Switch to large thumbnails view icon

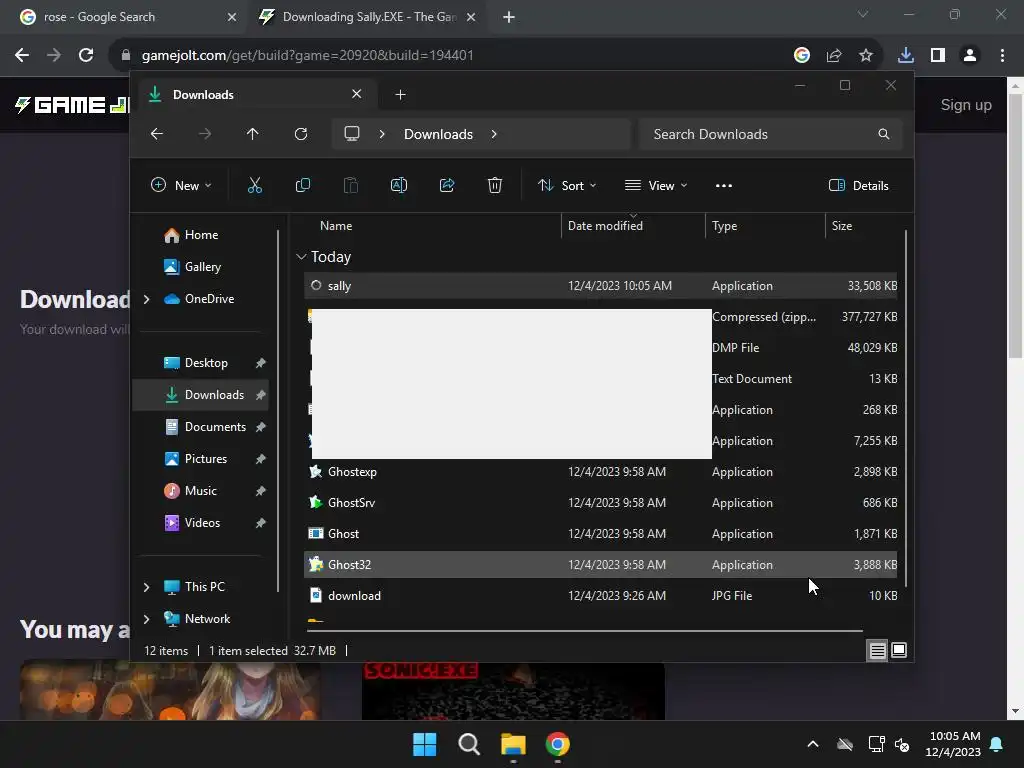coord(899,650)
